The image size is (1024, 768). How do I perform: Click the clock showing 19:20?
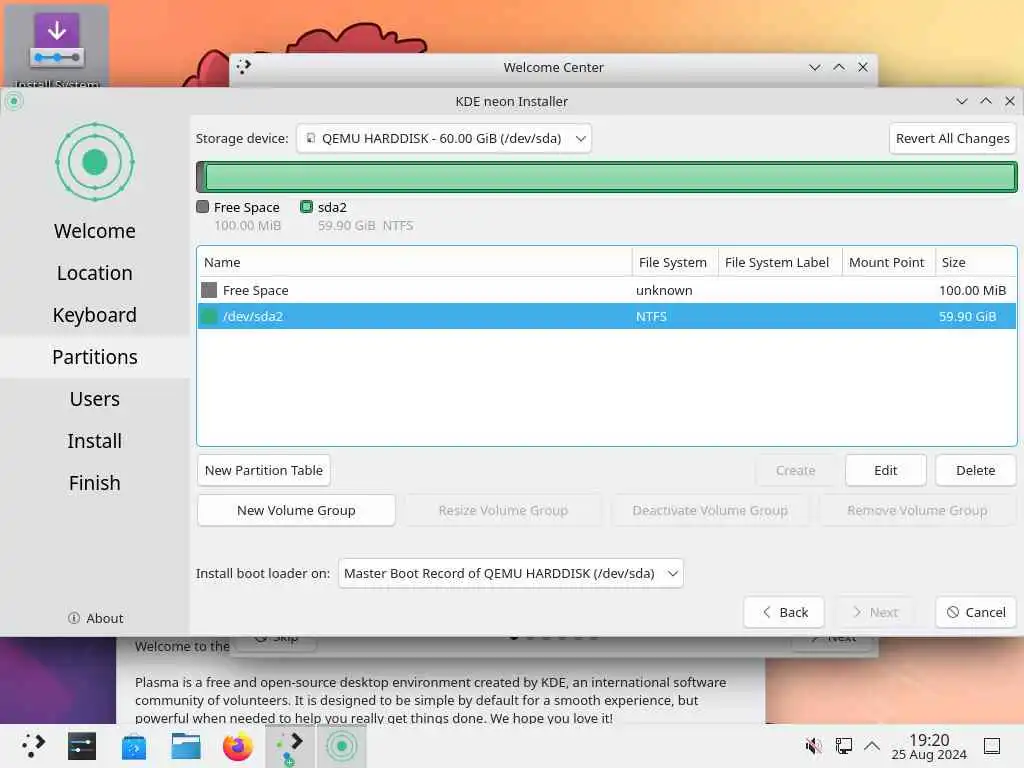(929, 746)
